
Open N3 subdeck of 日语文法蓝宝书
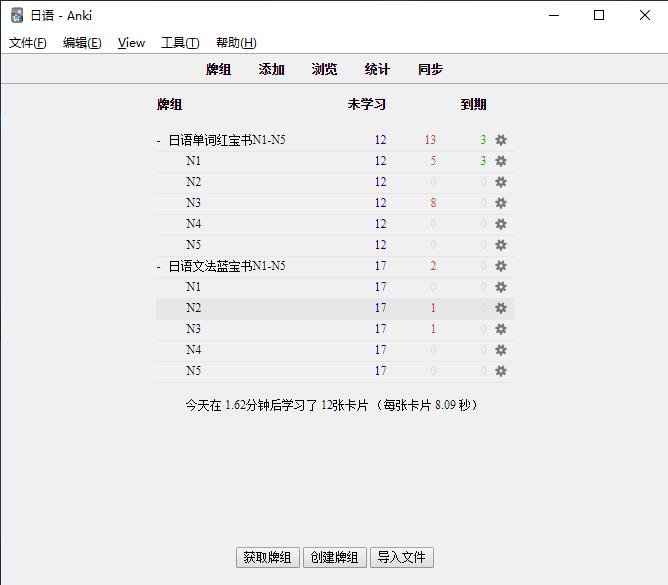[193, 329]
